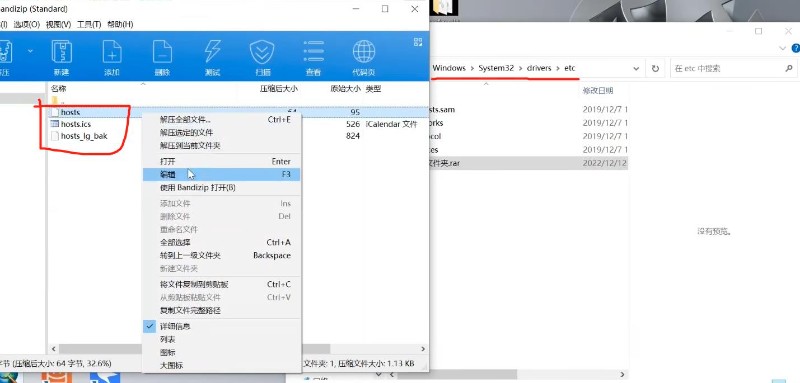Choose 打开 (Enter) in context menu
Viewport: 800px width, 383px height.
pos(221,161)
